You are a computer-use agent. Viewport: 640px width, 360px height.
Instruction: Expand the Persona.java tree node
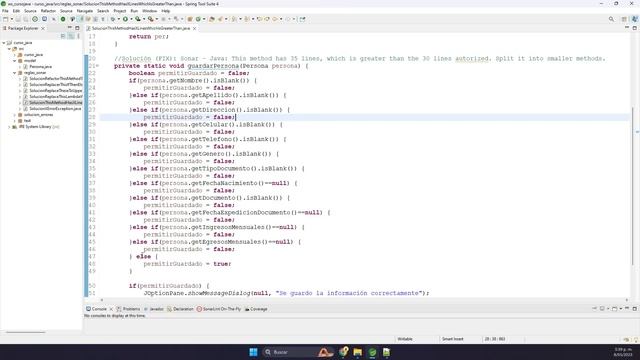pyautogui.click(x=20, y=67)
